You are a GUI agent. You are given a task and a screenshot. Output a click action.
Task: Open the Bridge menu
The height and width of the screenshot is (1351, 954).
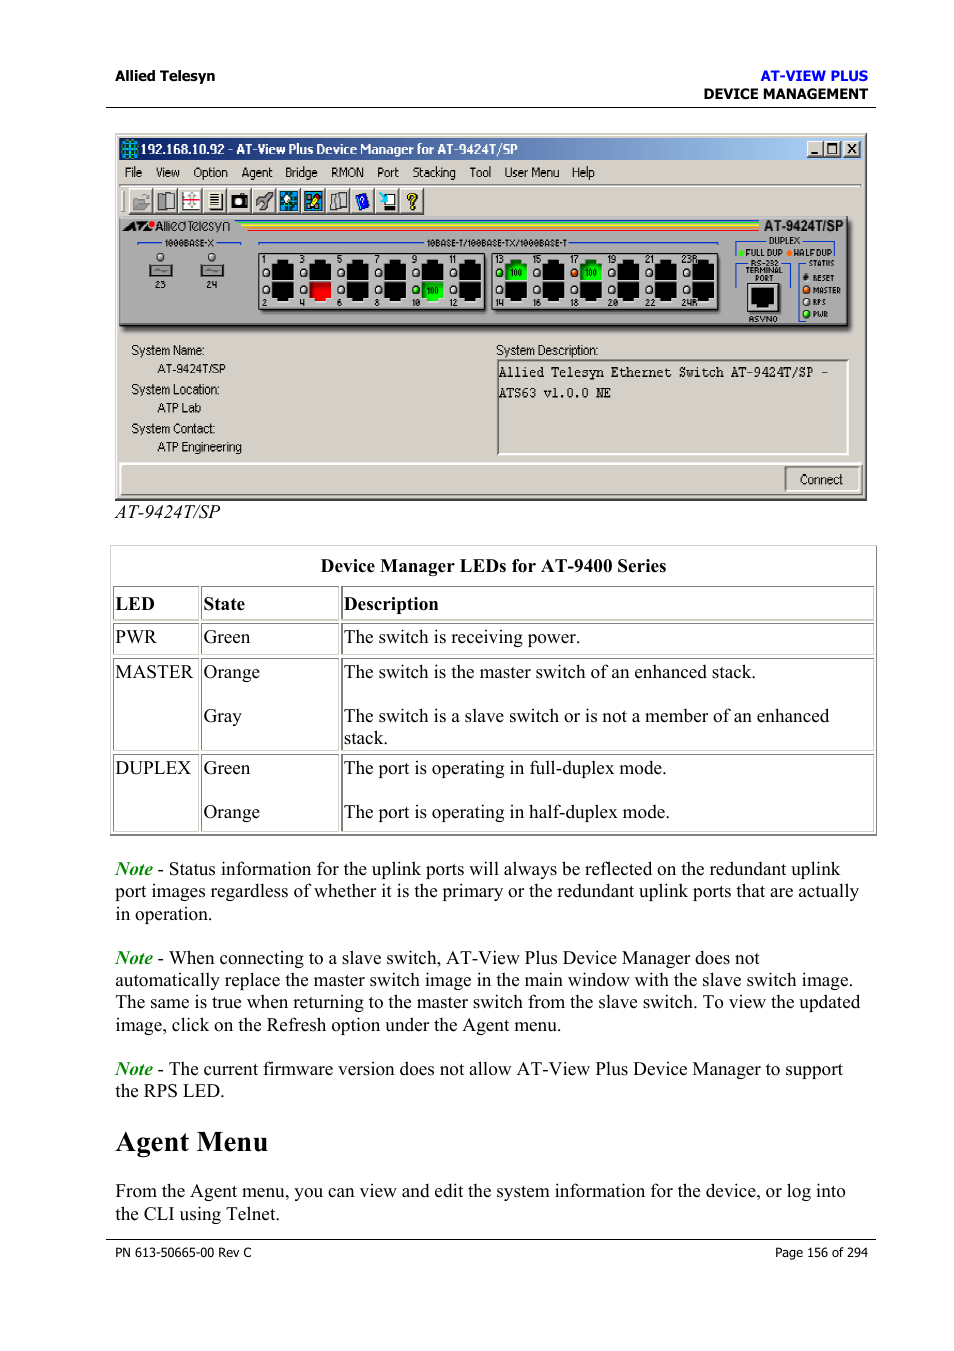point(301,172)
